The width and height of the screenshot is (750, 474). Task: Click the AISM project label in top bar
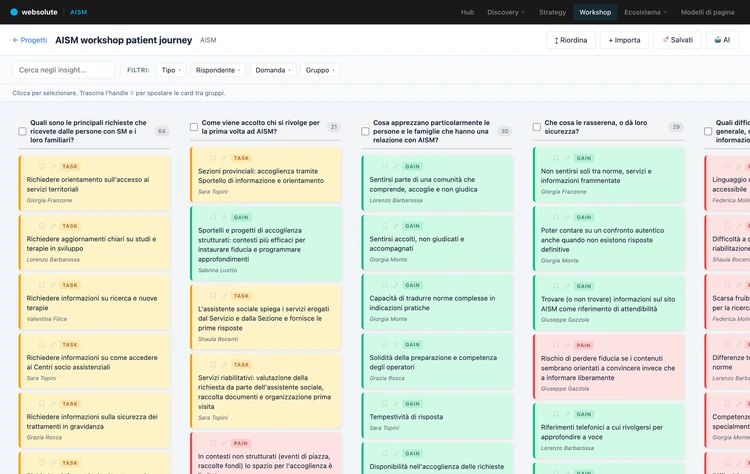pos(78,12)
